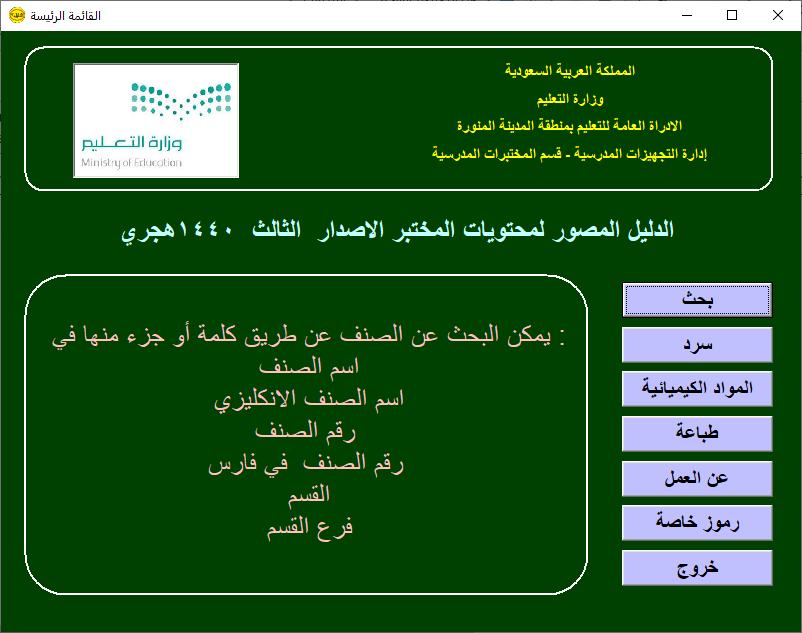Select the رموز خاصة (Special symbols) button
The image size is (802, 633).
697,522
